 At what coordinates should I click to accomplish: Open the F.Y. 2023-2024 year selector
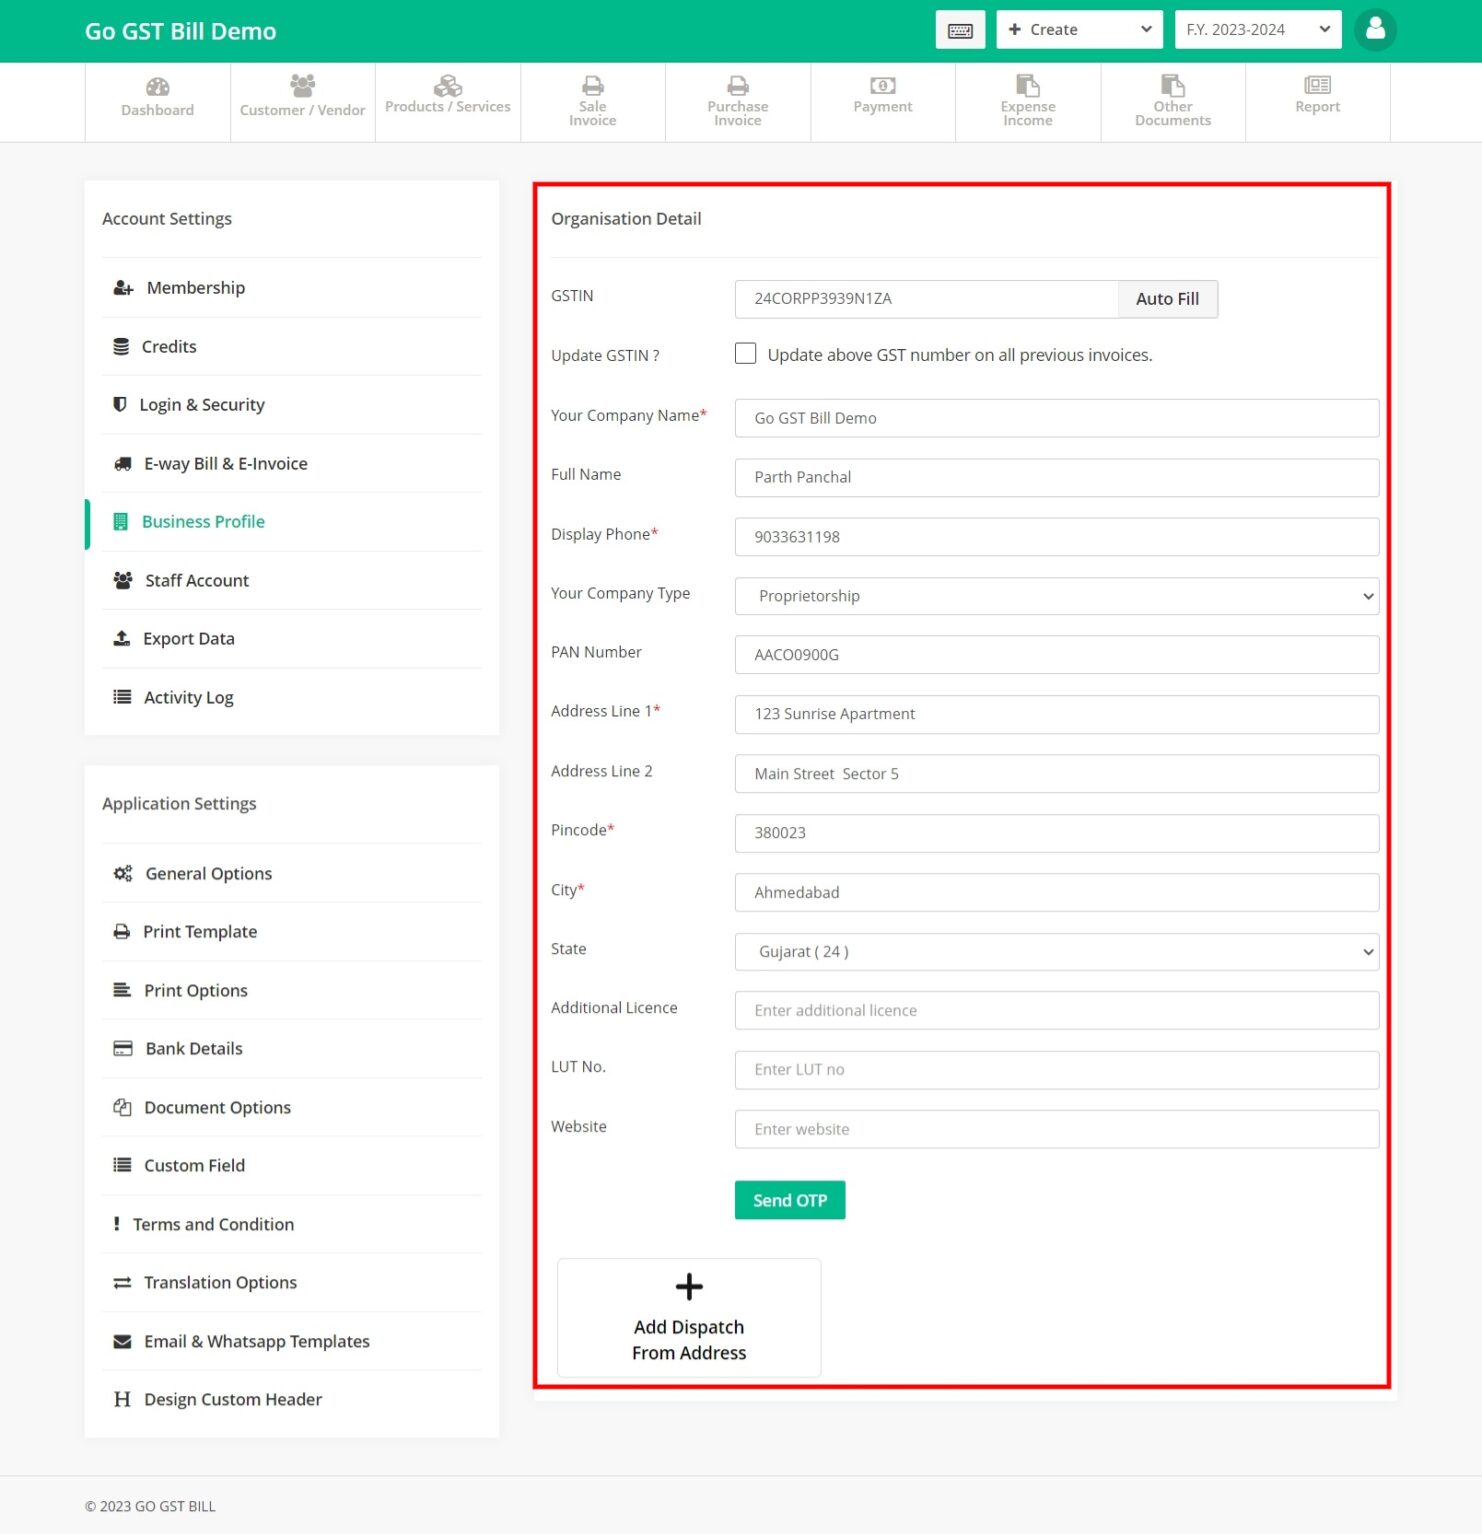pyautogui.click(x=1257, y=30)
